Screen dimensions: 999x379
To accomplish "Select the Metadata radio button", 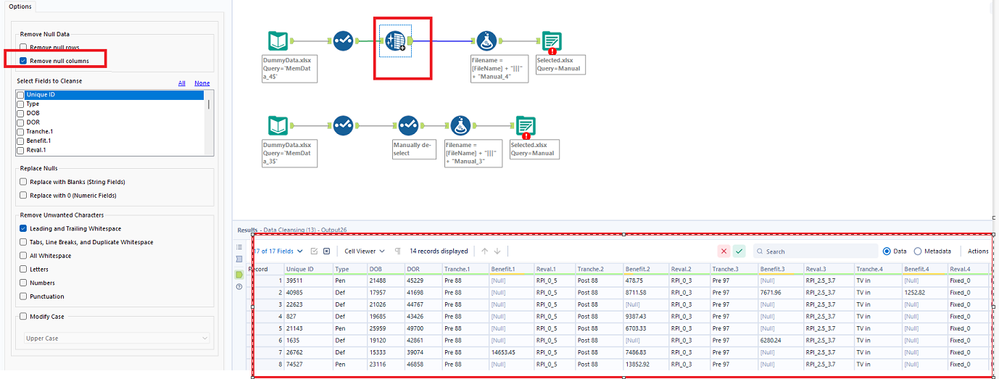I will [918, 252].
